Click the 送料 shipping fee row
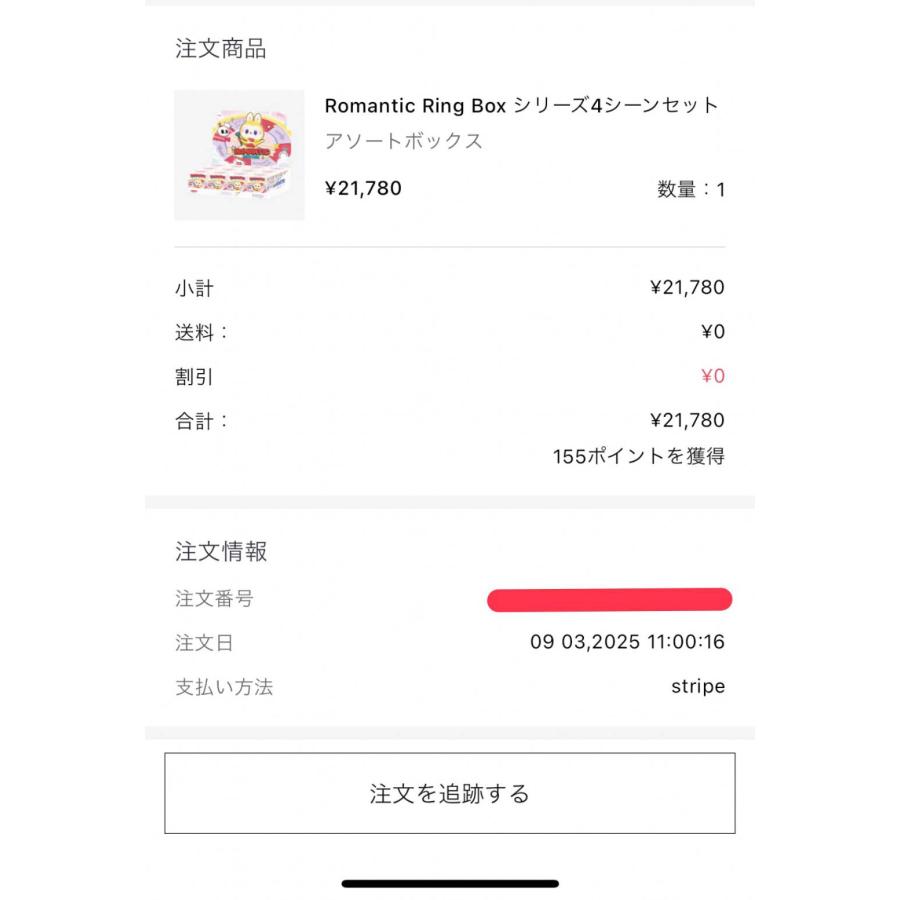The image size is (900, 900). coord(204,332)
